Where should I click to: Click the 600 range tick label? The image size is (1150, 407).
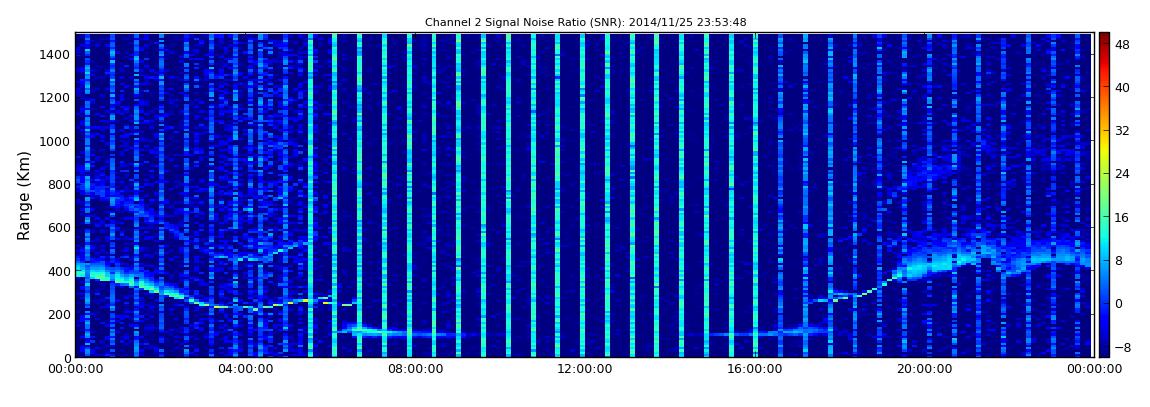(x=59, y=227)
